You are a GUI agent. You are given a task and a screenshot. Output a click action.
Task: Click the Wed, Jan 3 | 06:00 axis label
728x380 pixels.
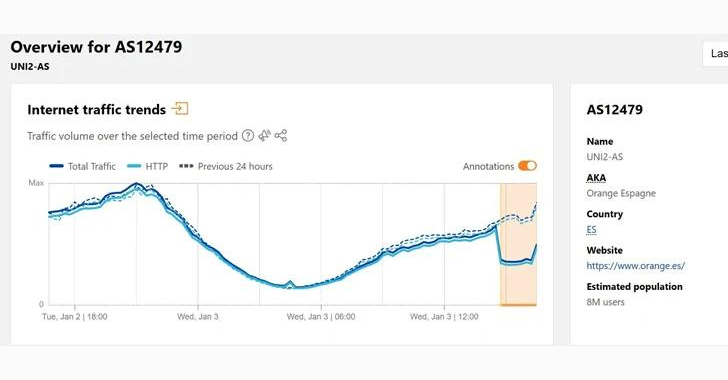[x=321, y=317]
